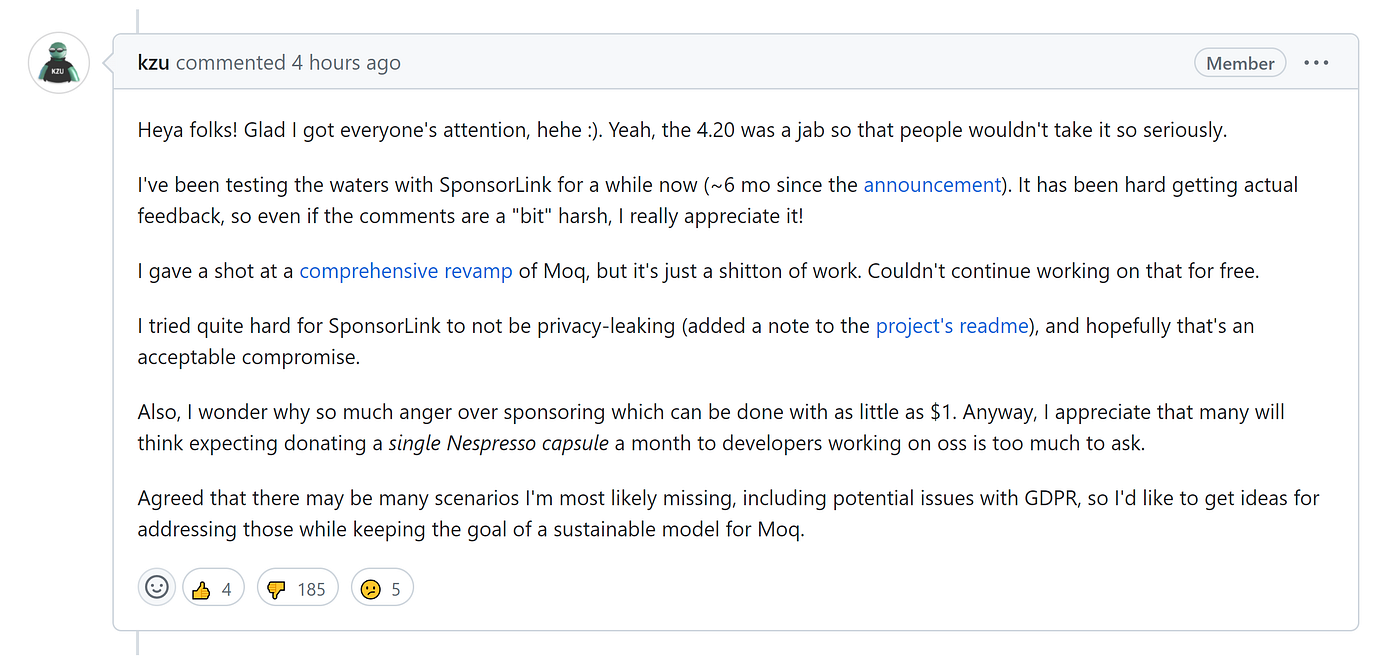Follow the "project's readme" link
Screen dimensions: 1400x663
[952, 326]
